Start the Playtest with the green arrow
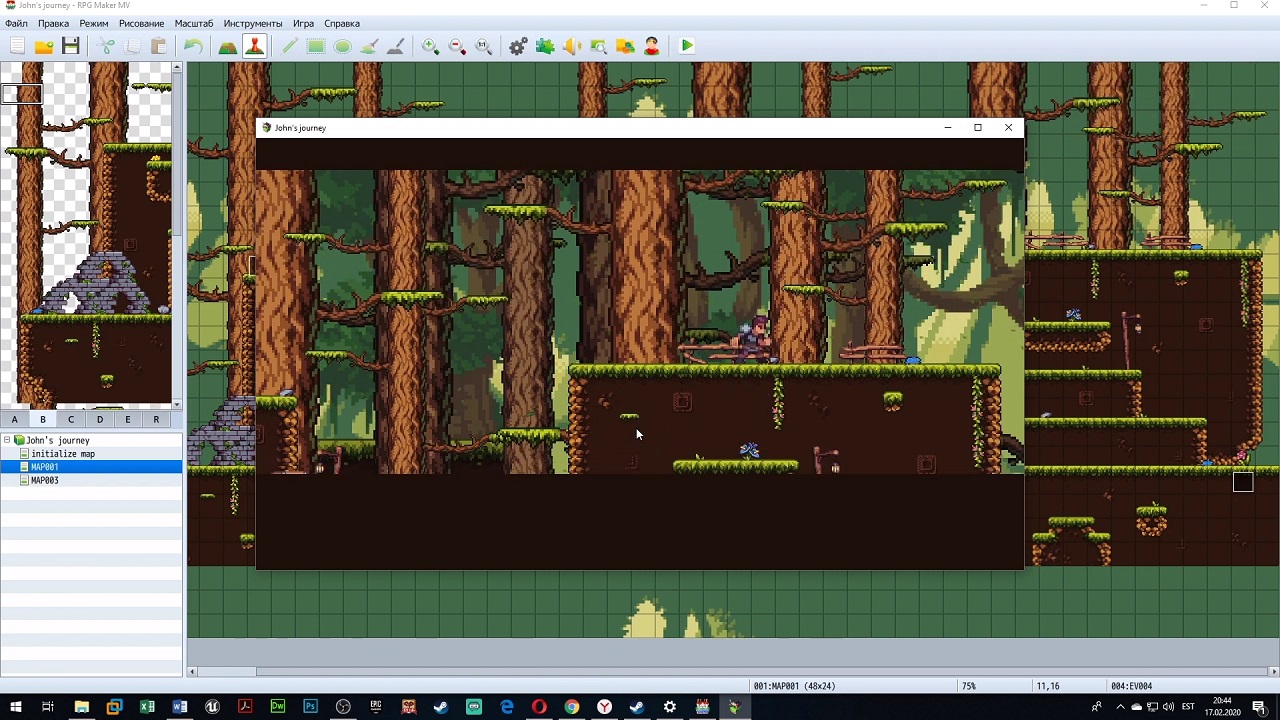1280x720 pixels. coord(687,46)
